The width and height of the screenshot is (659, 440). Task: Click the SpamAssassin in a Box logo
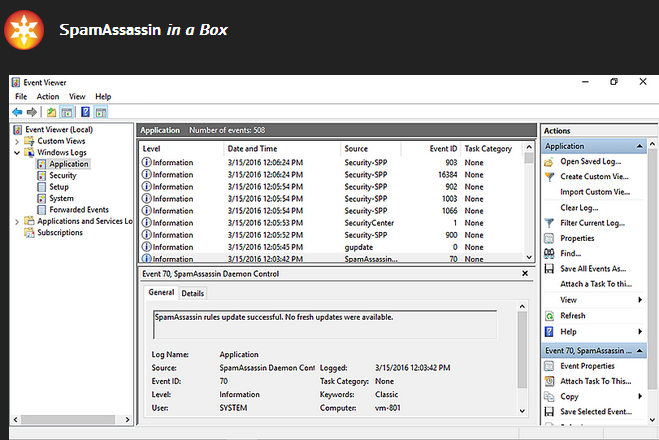tap(24, 30)
